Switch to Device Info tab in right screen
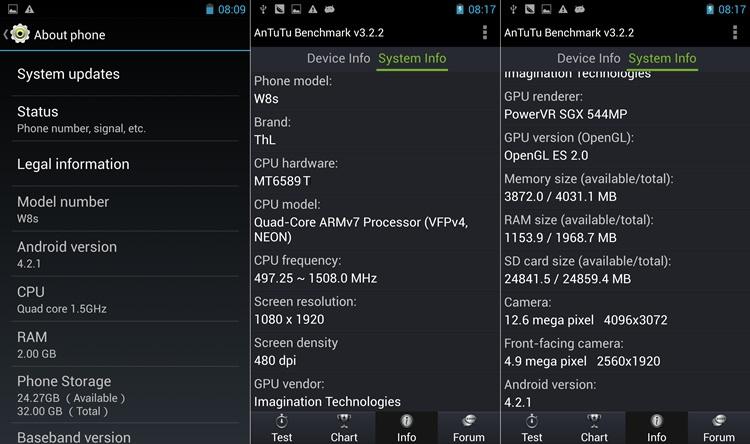Screen dimensions: 750x444 [x=588, y=58]
